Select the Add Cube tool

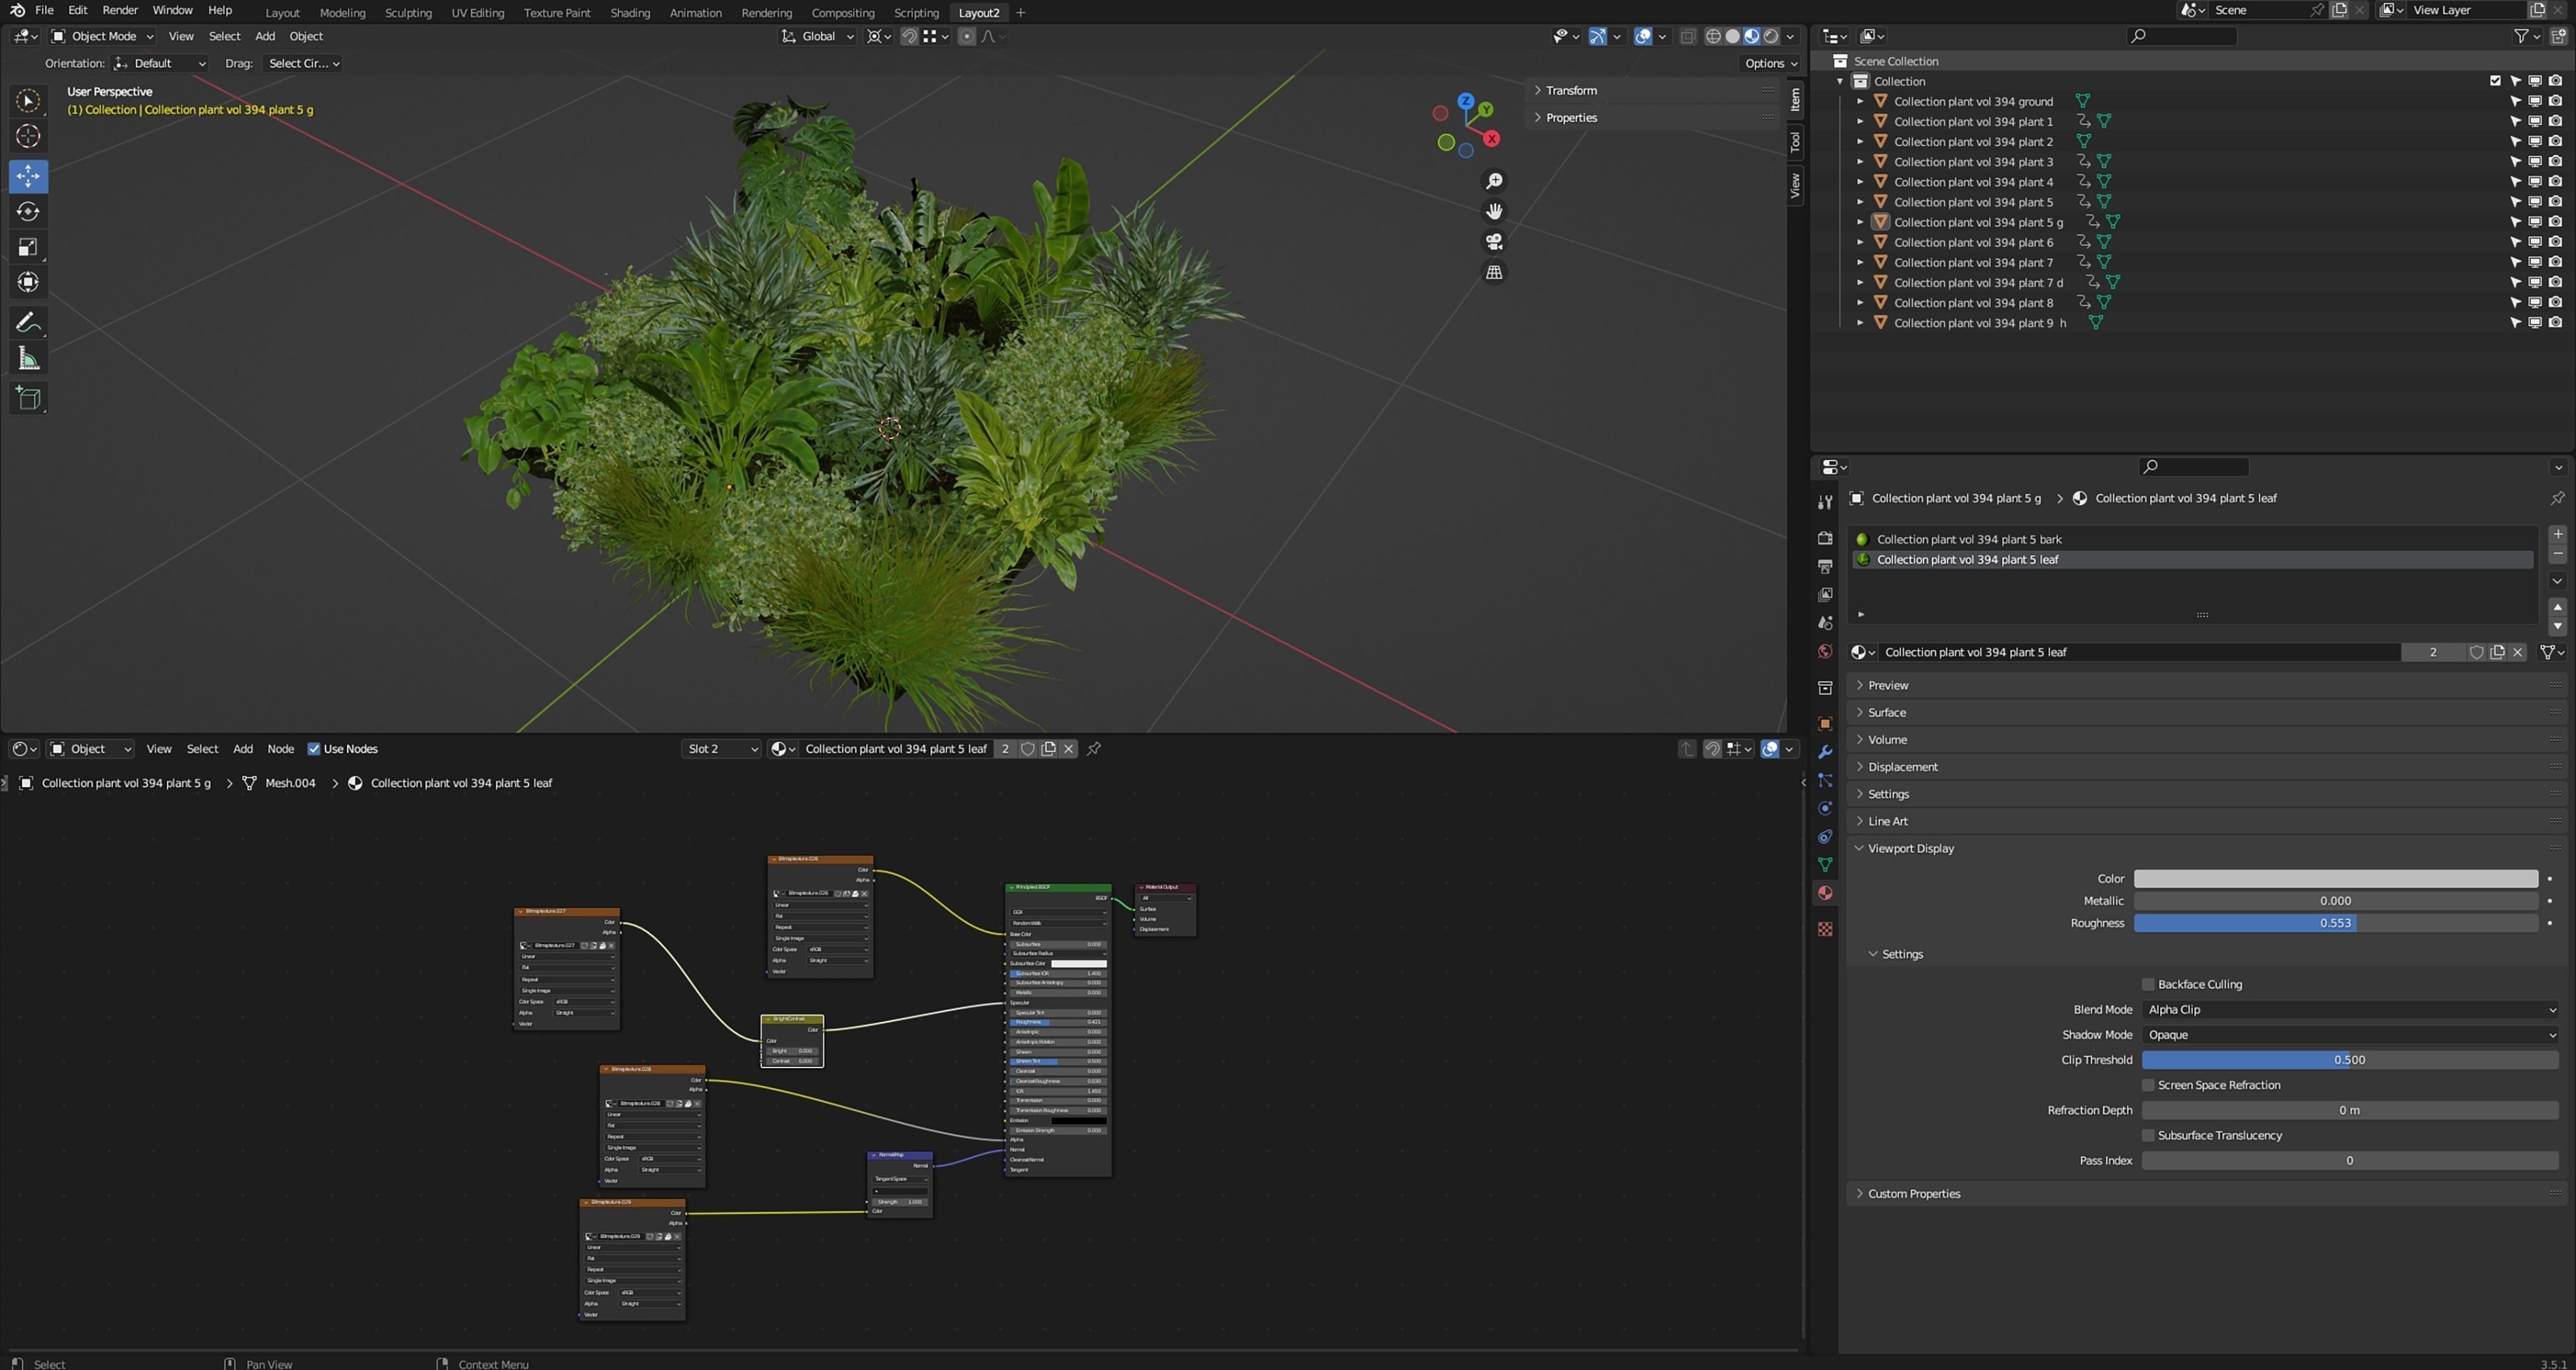pyautogui.click(x=28, y=398)
